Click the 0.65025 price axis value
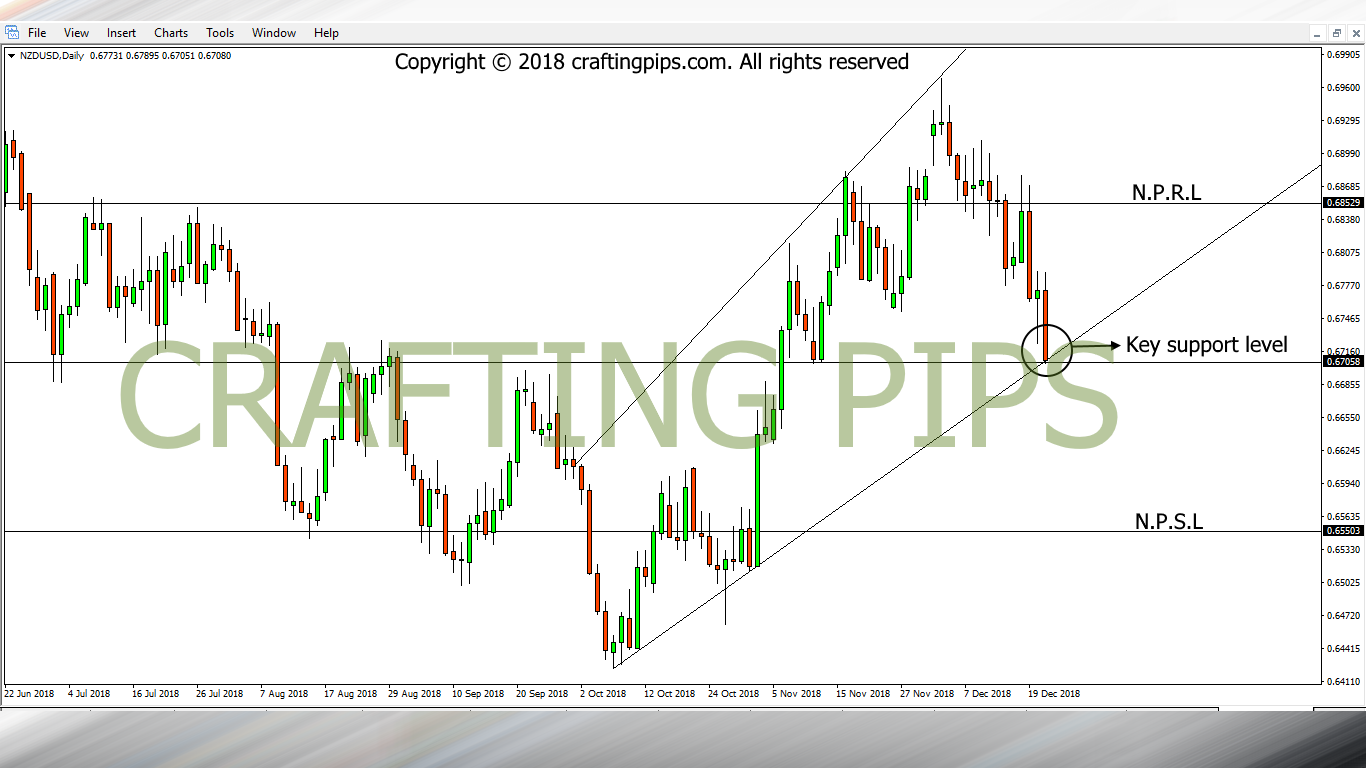Screen dimensions: 1366x768 tap(1345, 583)
